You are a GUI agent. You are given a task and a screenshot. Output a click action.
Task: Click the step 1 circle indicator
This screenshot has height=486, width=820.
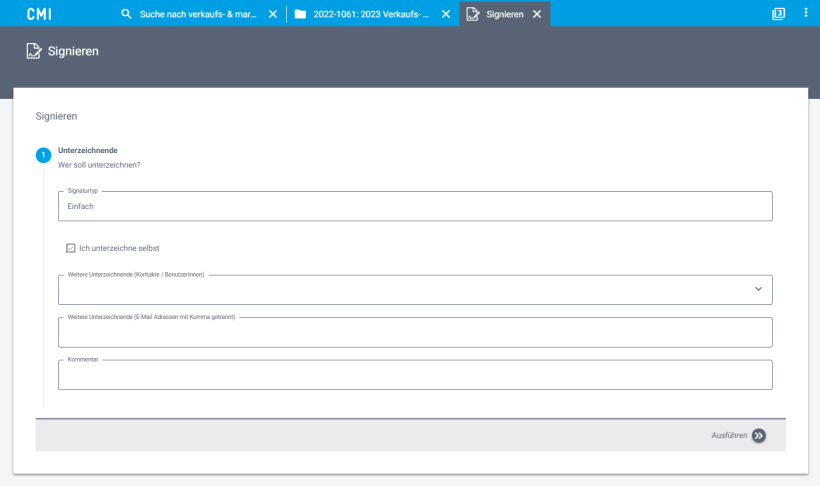pyautogui.click(x=43, y=155)
